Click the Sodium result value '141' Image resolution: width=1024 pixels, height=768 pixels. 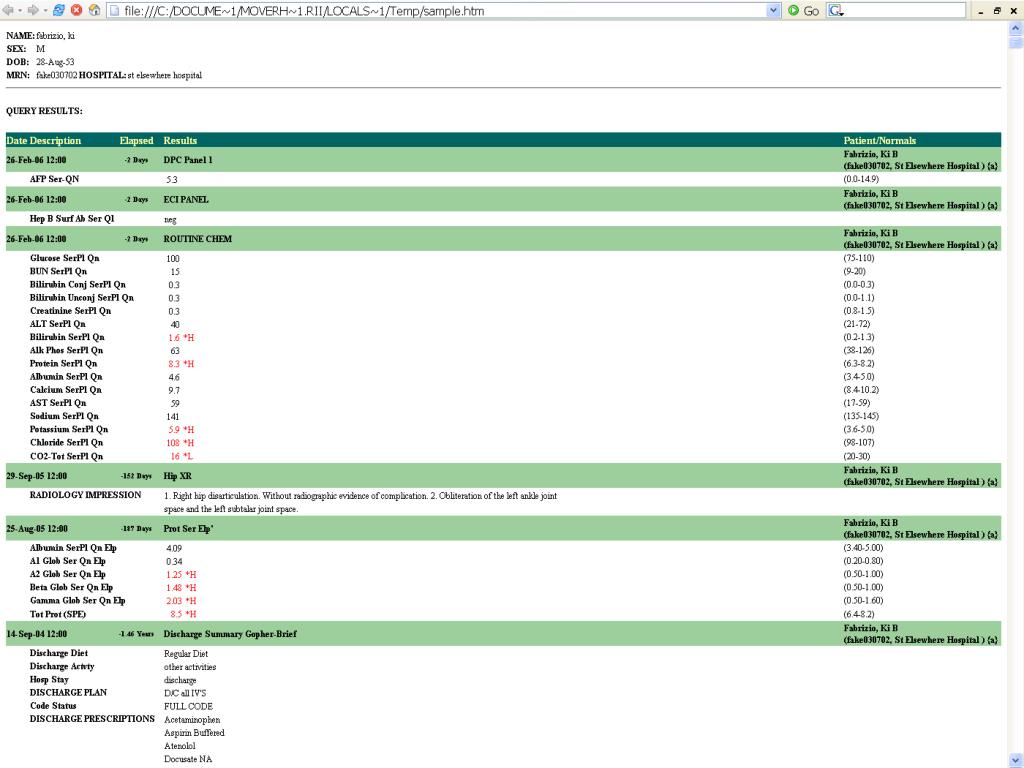click(173, 417)
